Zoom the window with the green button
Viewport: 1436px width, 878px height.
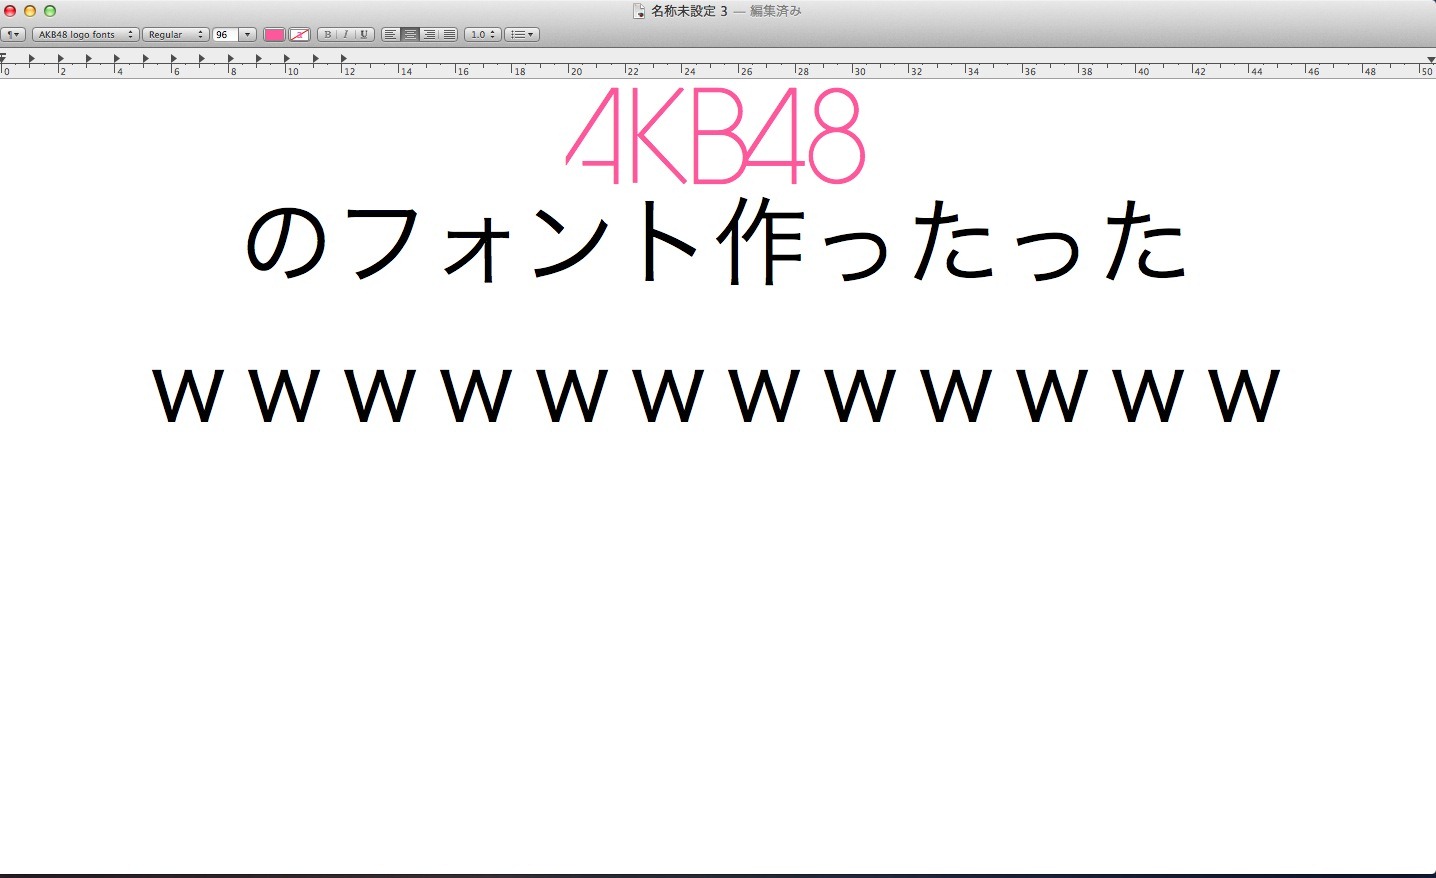click(50, 11)
